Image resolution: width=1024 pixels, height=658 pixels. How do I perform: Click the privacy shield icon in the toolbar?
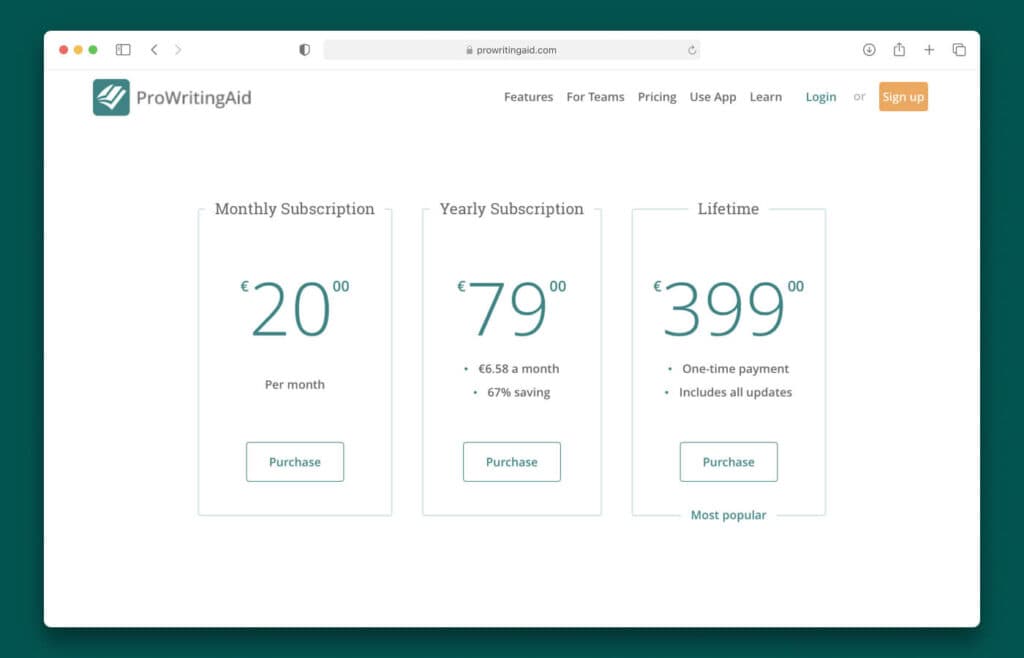tap(303, 49)
